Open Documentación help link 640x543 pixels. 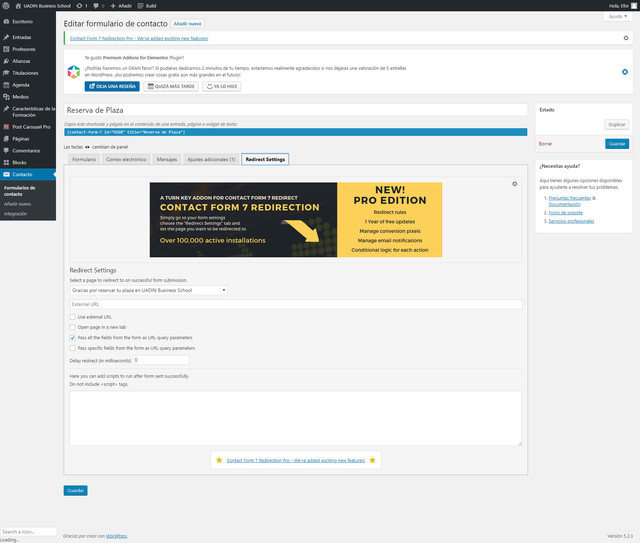pyautogui.click(x=564, y=204)
